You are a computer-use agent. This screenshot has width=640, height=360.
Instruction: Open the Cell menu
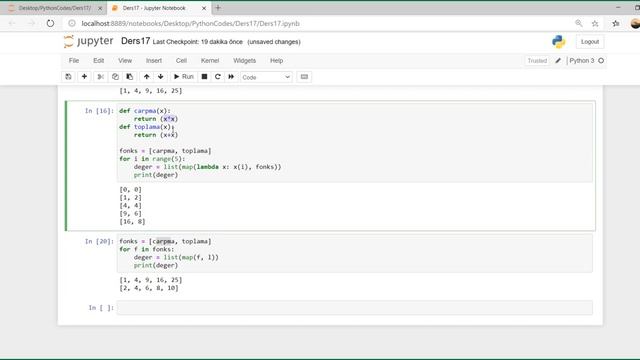[181, 60]
